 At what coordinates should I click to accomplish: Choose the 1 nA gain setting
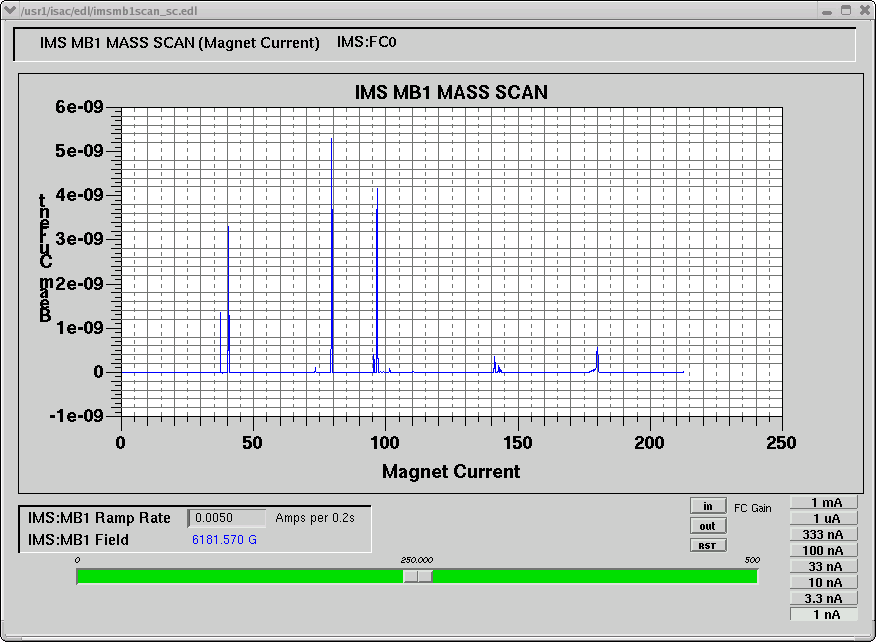tap(826, 614)
